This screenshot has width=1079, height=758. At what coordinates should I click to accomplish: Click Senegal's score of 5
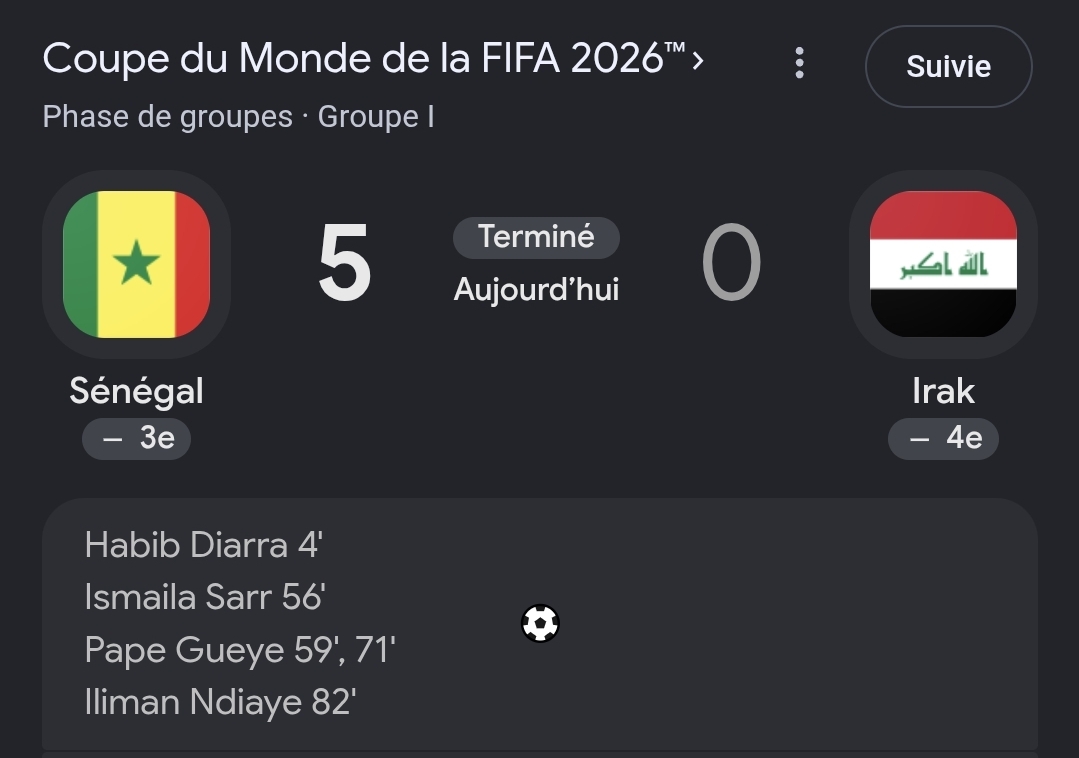pyautogui.click(x=345, y=263)
